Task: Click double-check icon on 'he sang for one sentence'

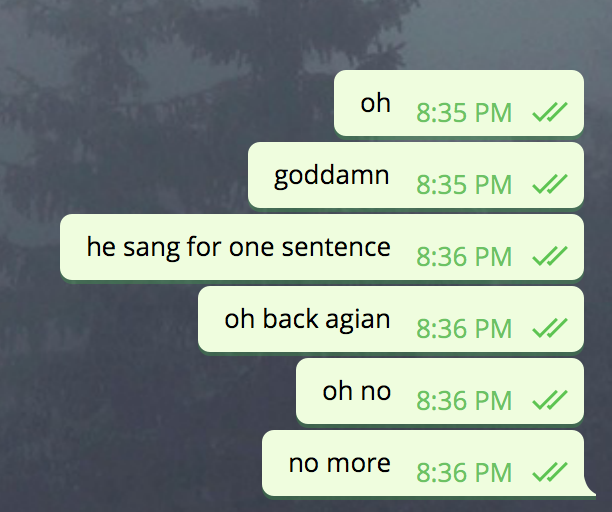Action: pyautogui.click(x=550, y=256)
